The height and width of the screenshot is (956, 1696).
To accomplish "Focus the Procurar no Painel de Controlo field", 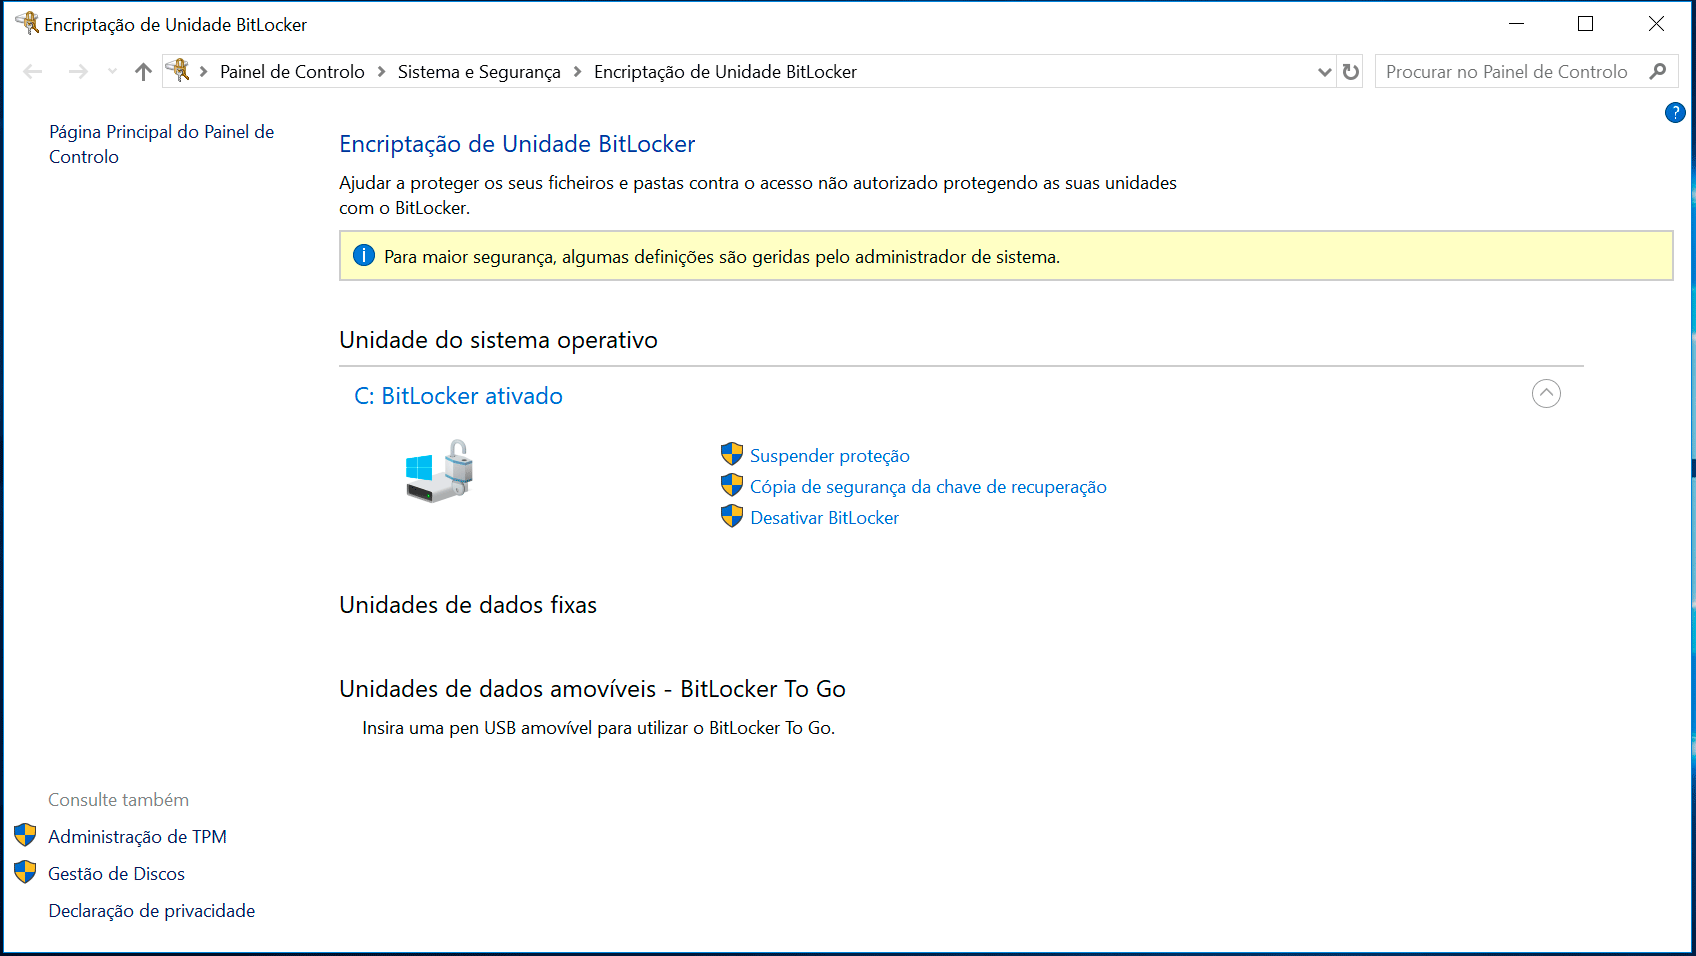I will click(x=1526, y=72).
